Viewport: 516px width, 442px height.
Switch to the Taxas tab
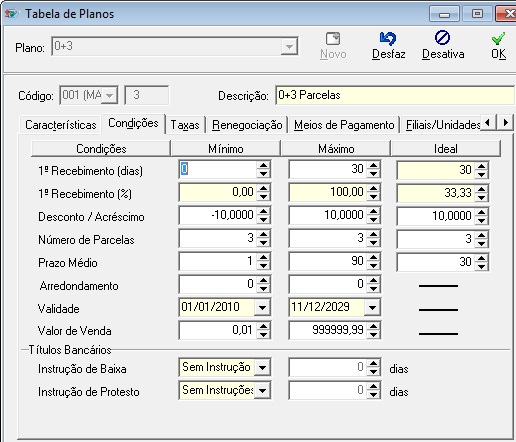(x=185, y=125)
